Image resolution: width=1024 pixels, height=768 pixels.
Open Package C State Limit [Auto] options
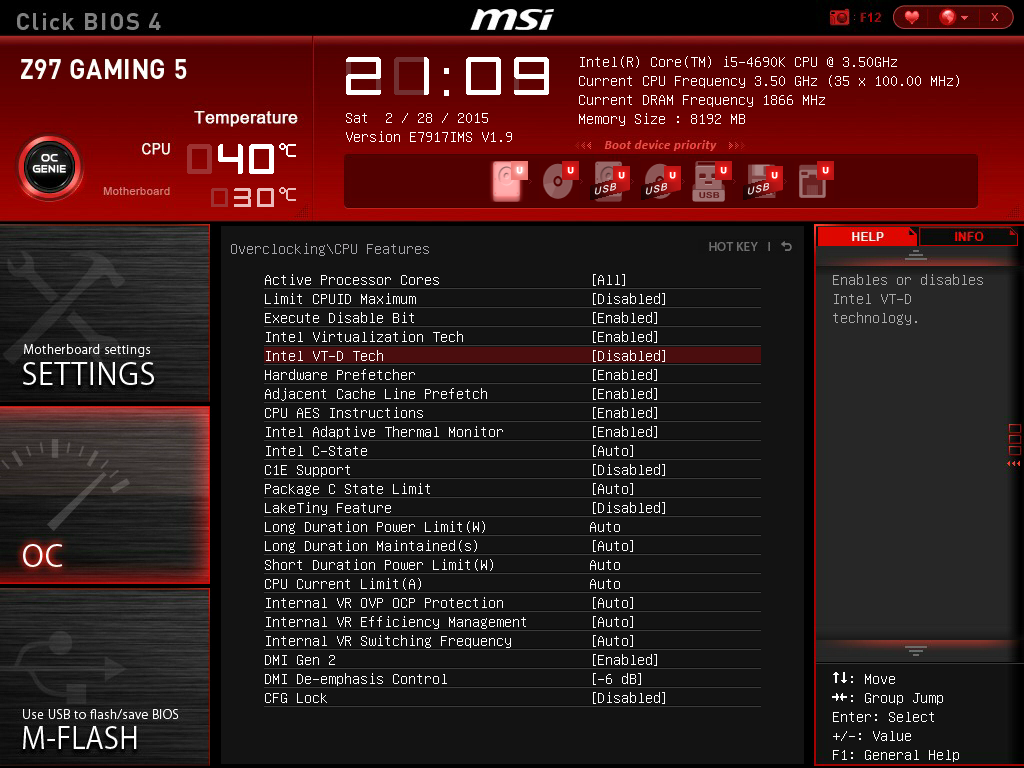pyautogui.click(x=613, y=489)
